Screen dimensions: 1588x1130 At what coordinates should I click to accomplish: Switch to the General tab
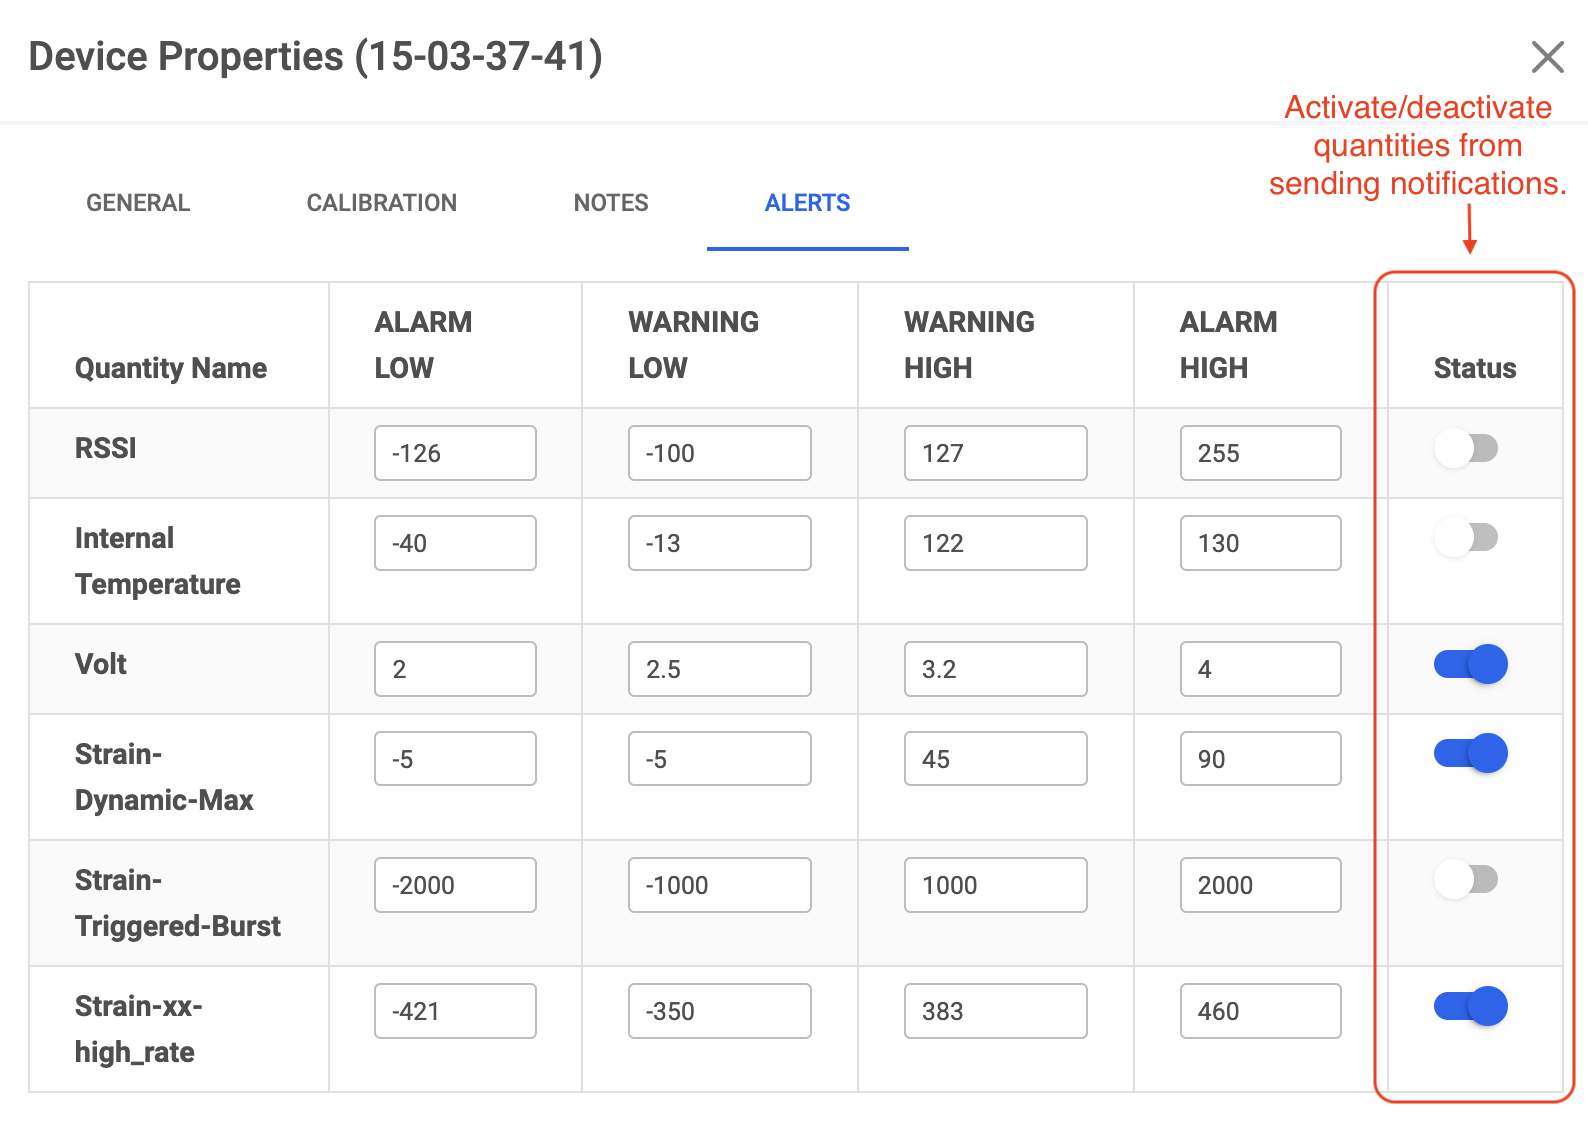[138, 203]
